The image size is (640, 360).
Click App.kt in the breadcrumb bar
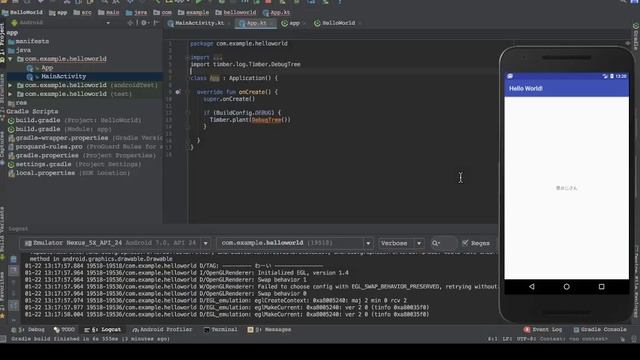[x=276, y=13]
